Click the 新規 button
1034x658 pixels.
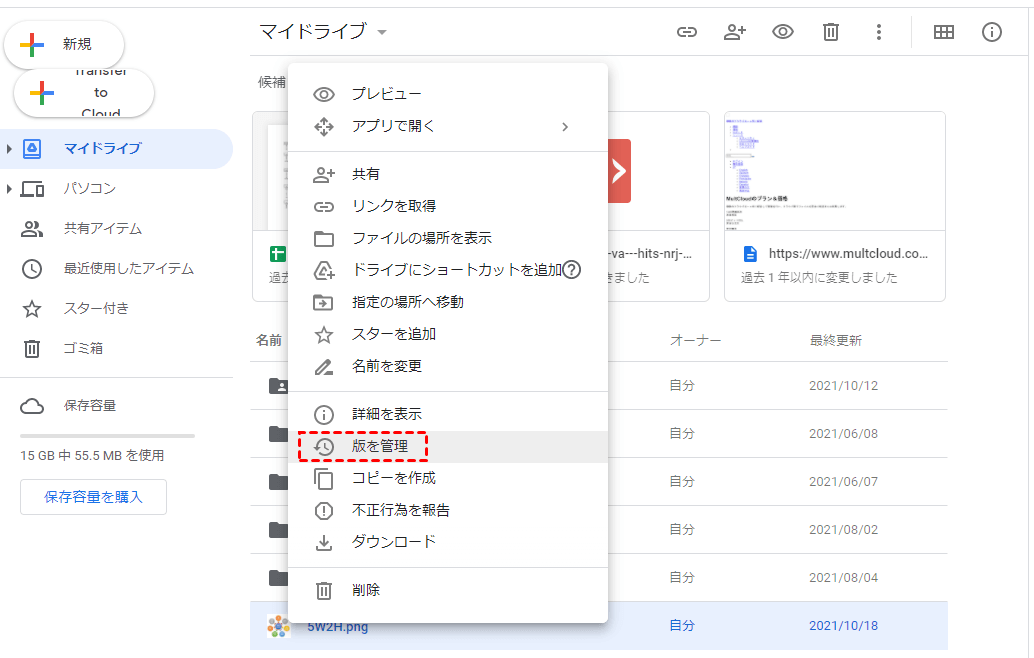click(64, 44)
